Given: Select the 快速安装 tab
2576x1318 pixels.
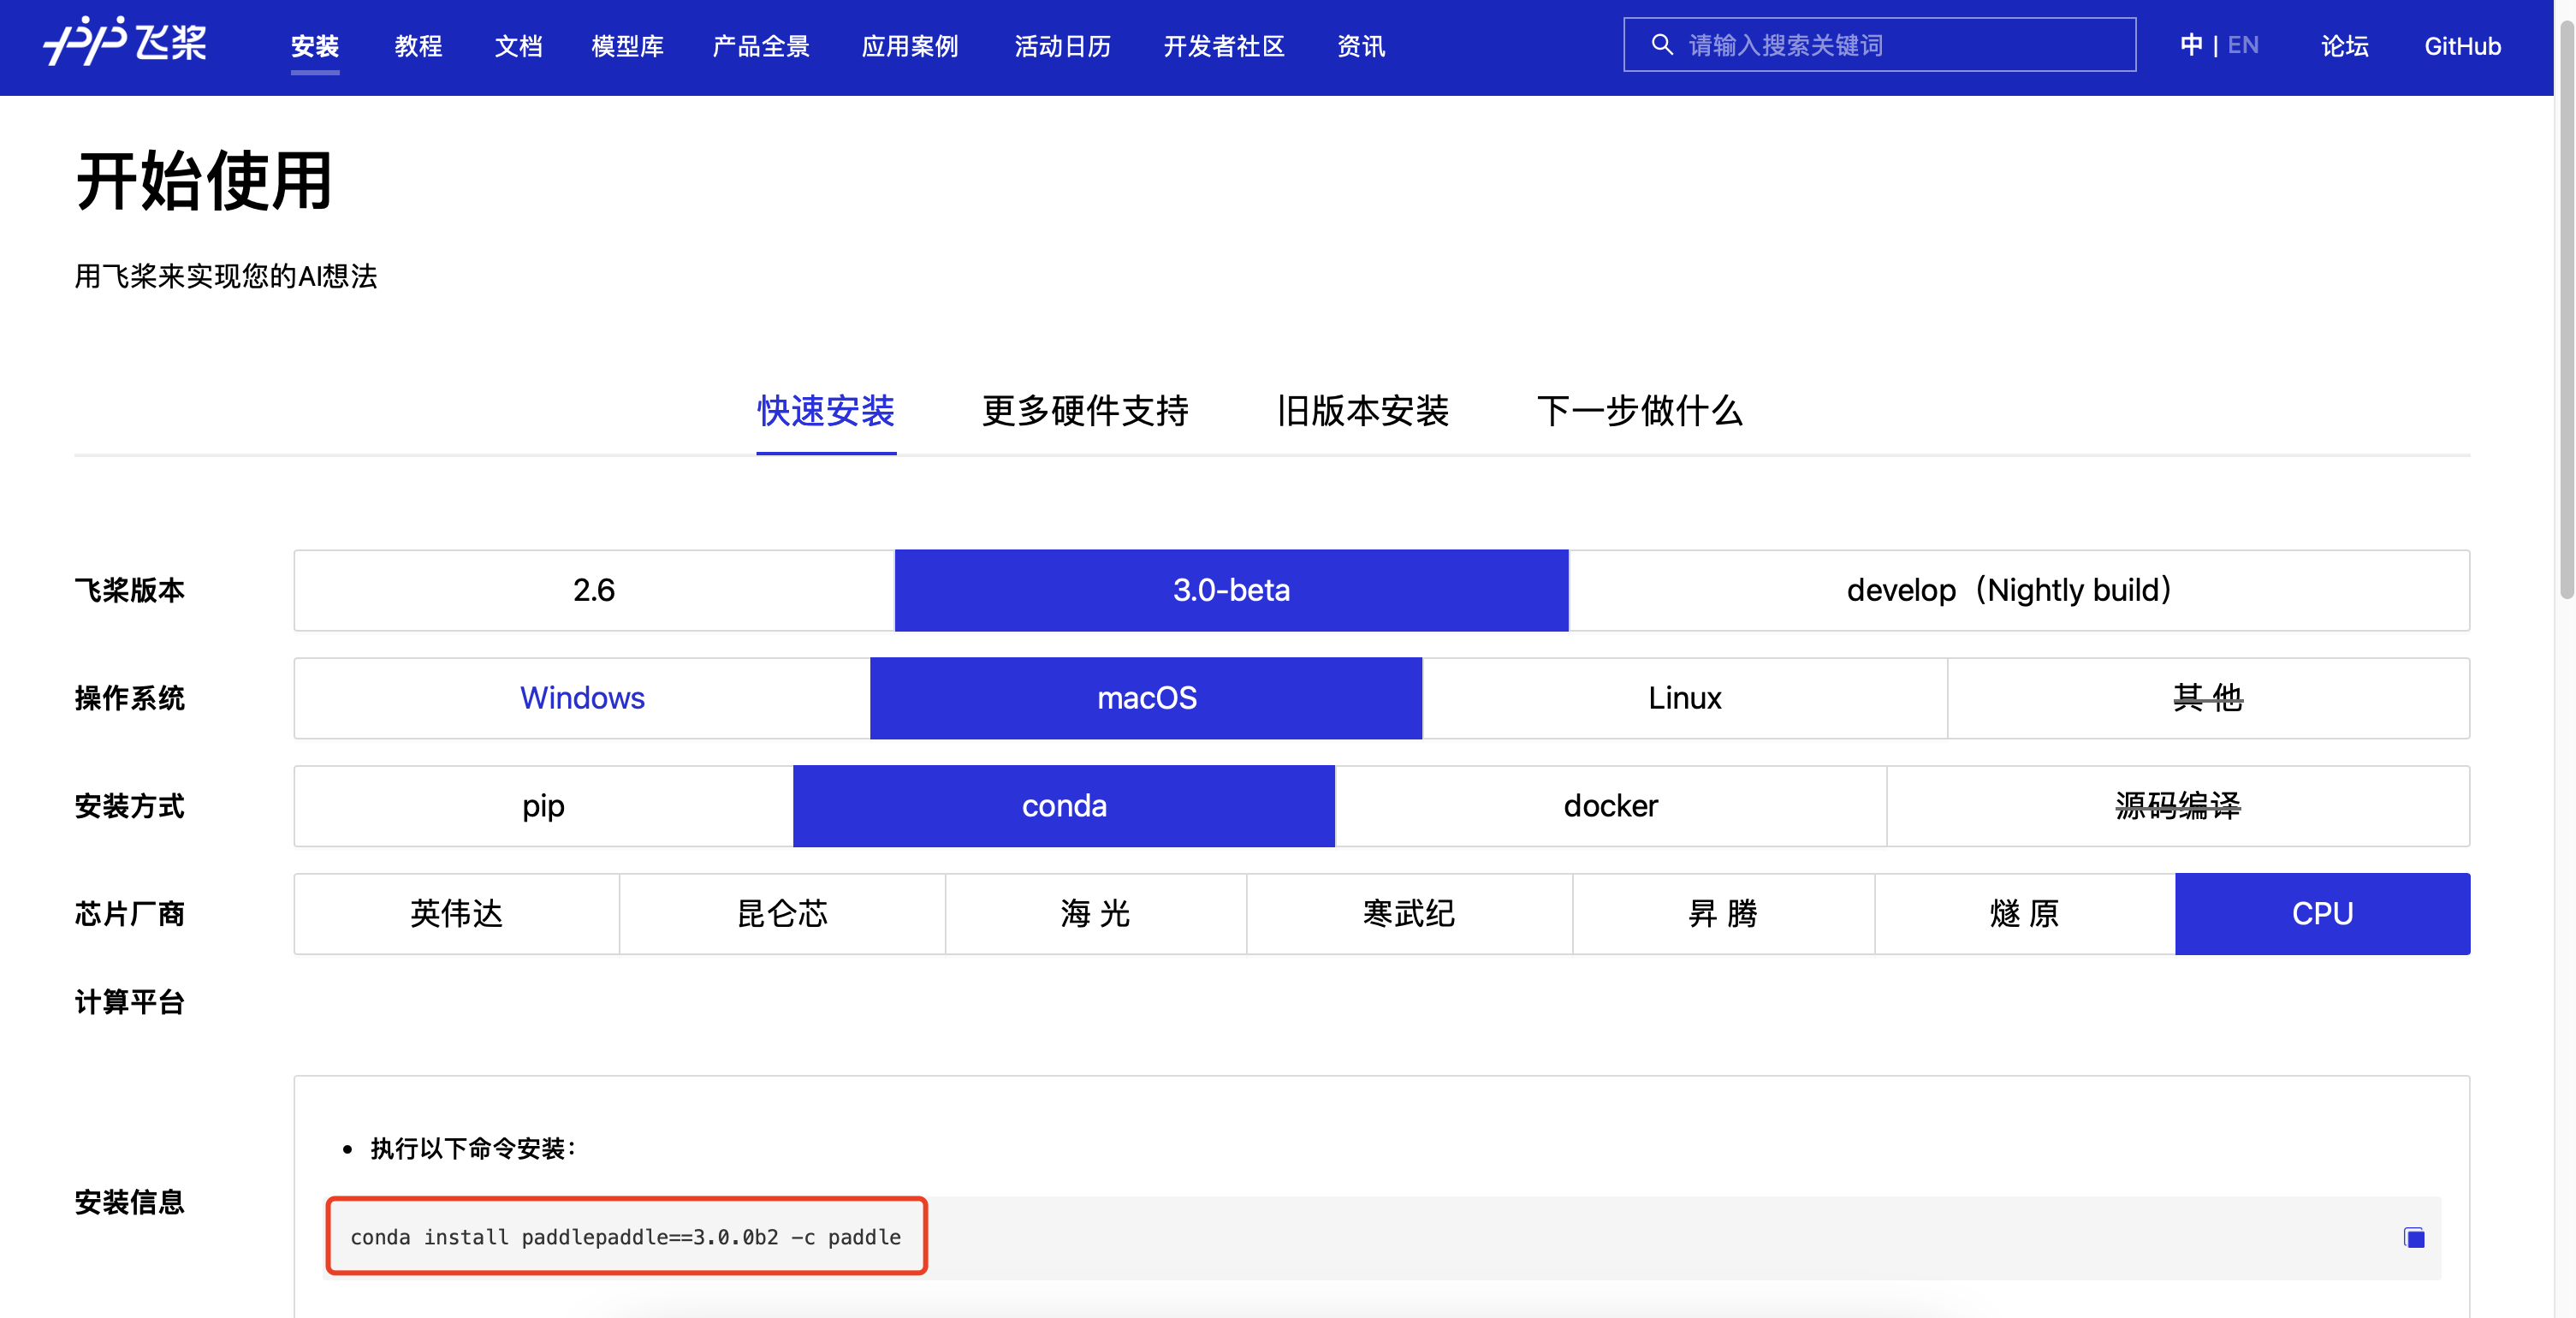Looking at the screenshot, I should [x=826, y=411].
